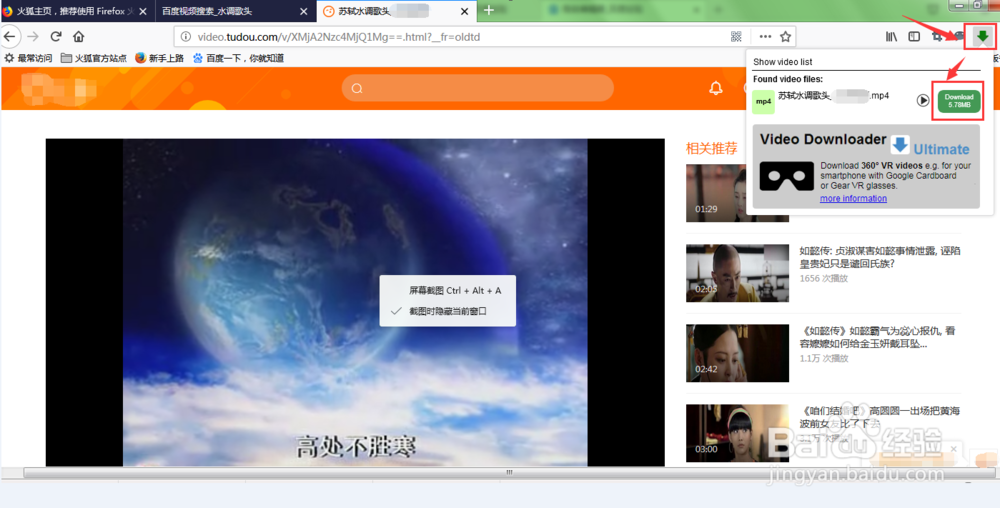Viewport: 1000px width, 508px height.
Task: Open the 03:00 咱们结婚吧 video thumbnail
Action: pyautogui.click(x=737, y=433)
